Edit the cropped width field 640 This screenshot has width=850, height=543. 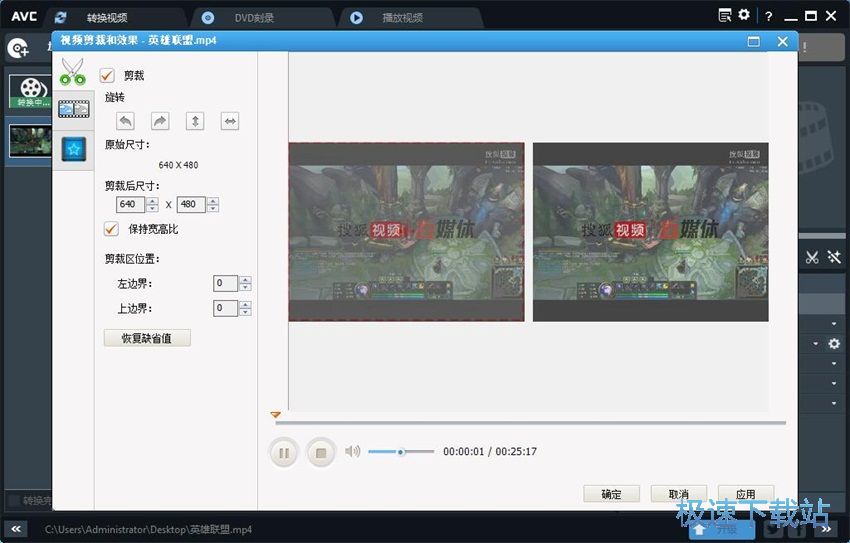point(130,204)
